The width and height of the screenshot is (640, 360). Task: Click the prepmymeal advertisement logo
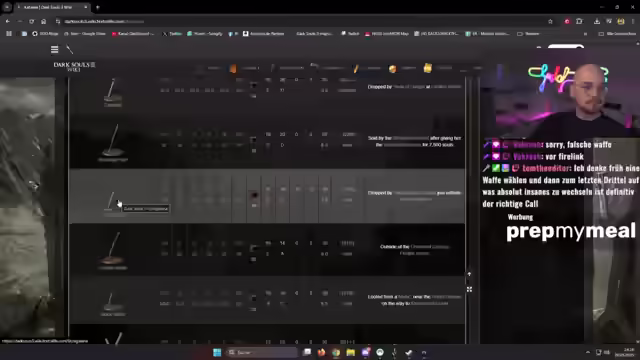tap(571, 231)
